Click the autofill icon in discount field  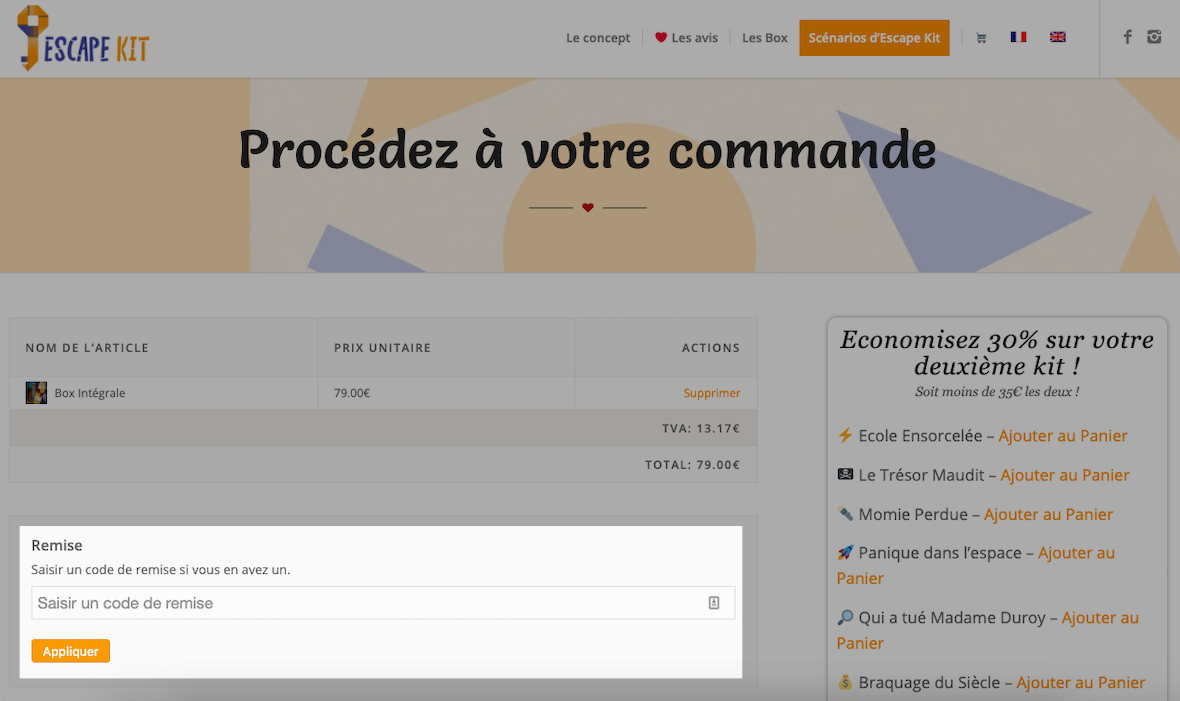point(713,603)
